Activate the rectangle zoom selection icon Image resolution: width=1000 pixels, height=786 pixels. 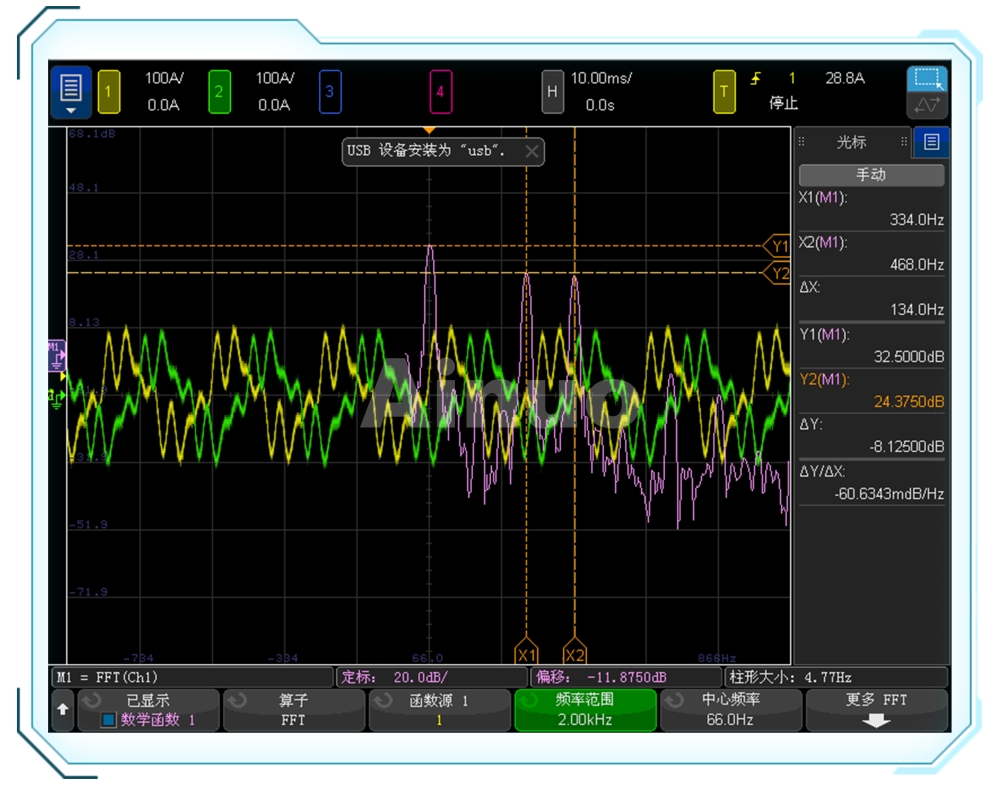[x=927, y=80]
